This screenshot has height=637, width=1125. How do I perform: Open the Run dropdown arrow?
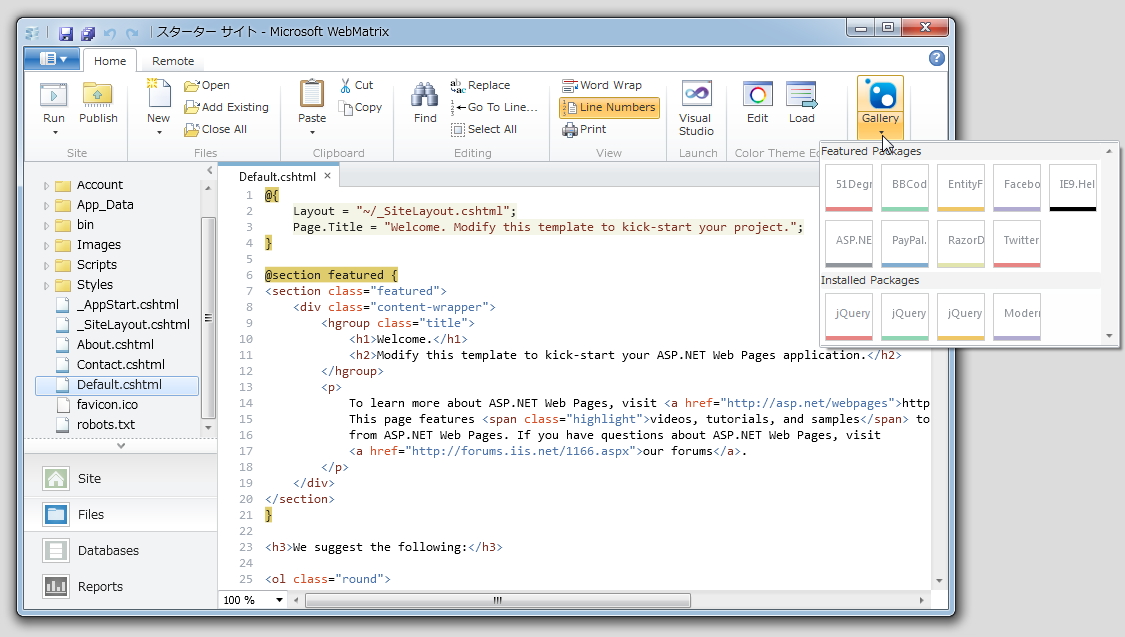[x=54, y=133]
